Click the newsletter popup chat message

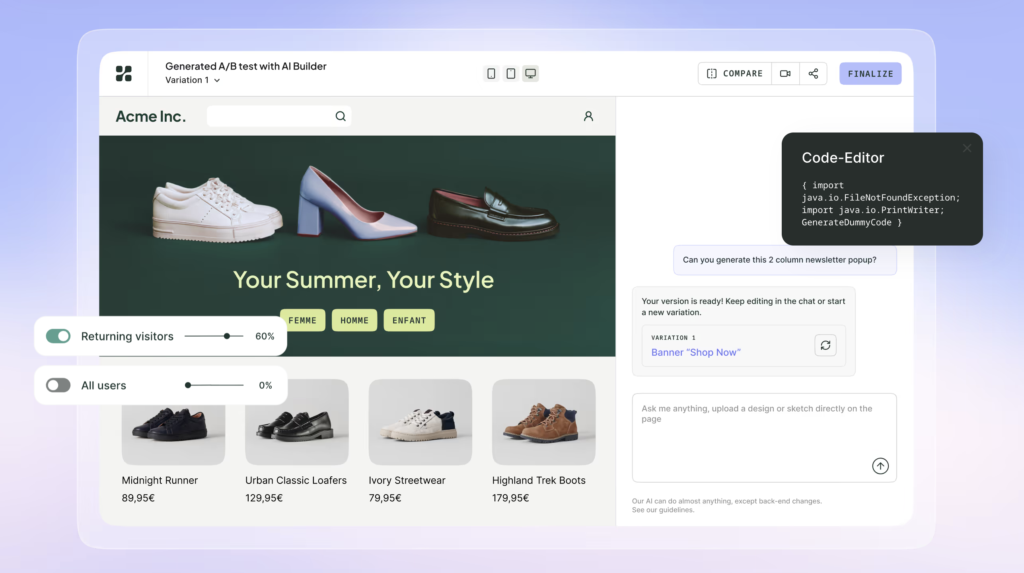pyautogui.click(x=785, y=260)
